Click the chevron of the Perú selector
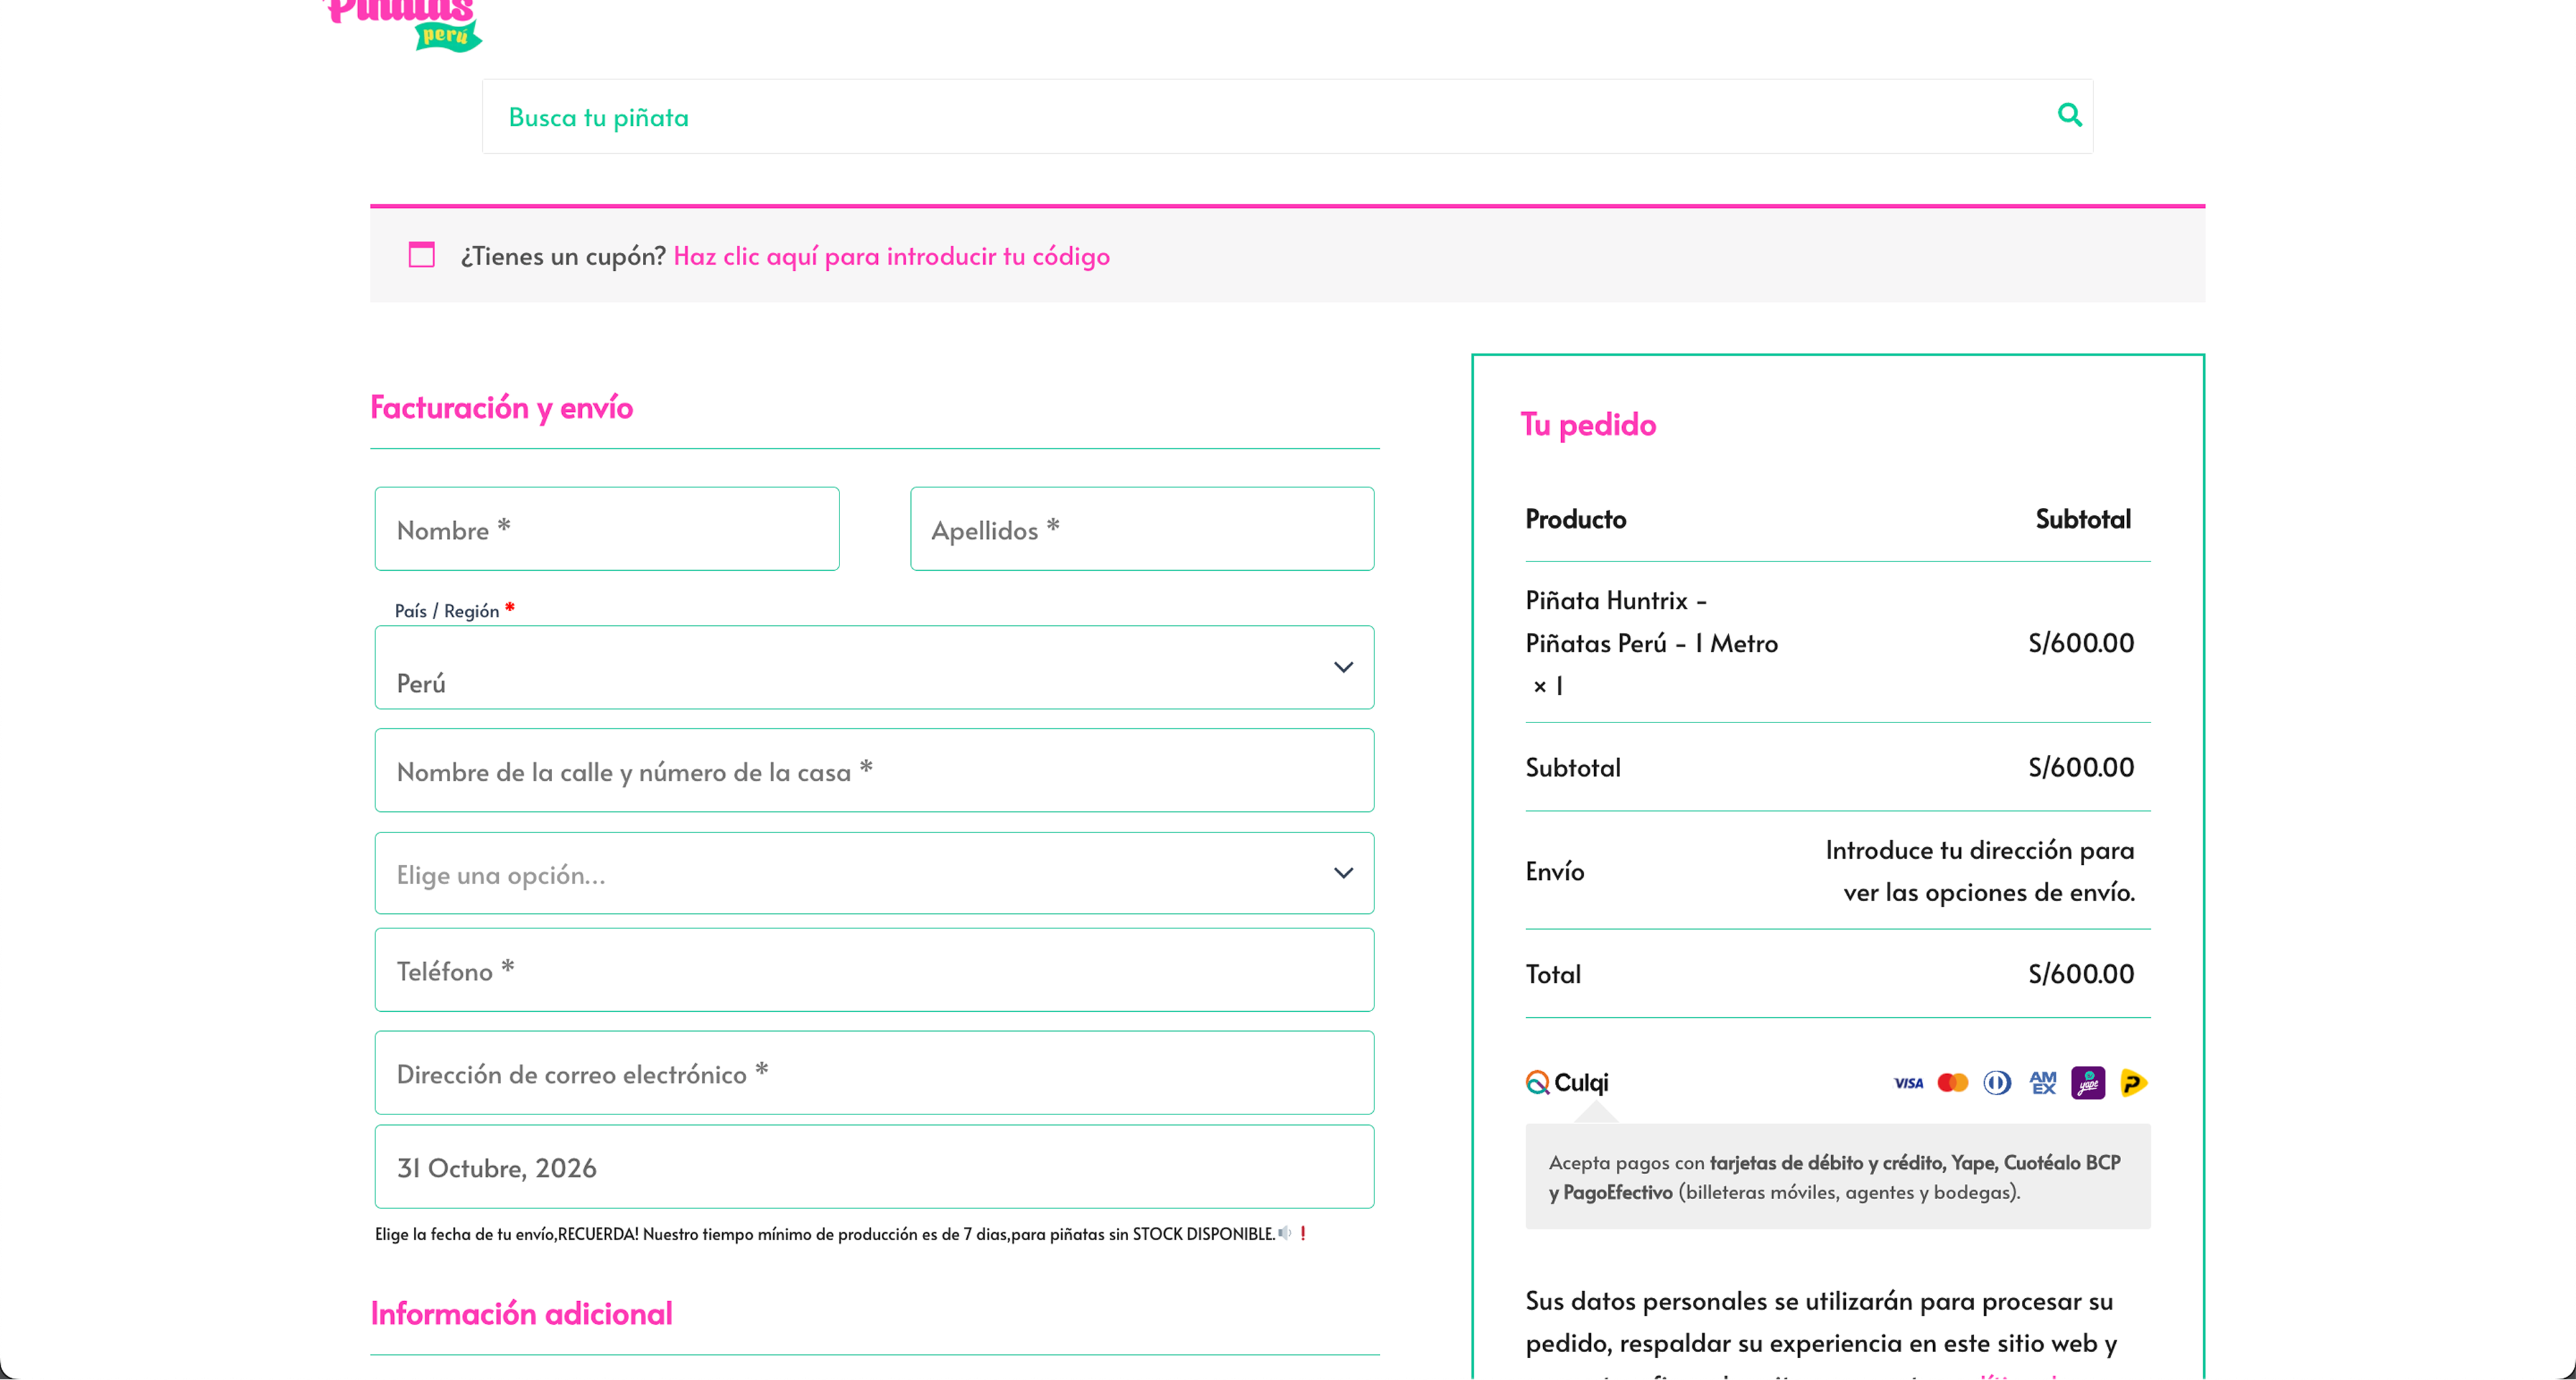Screen dimensions: 2576x1380 click(1343, 667)
